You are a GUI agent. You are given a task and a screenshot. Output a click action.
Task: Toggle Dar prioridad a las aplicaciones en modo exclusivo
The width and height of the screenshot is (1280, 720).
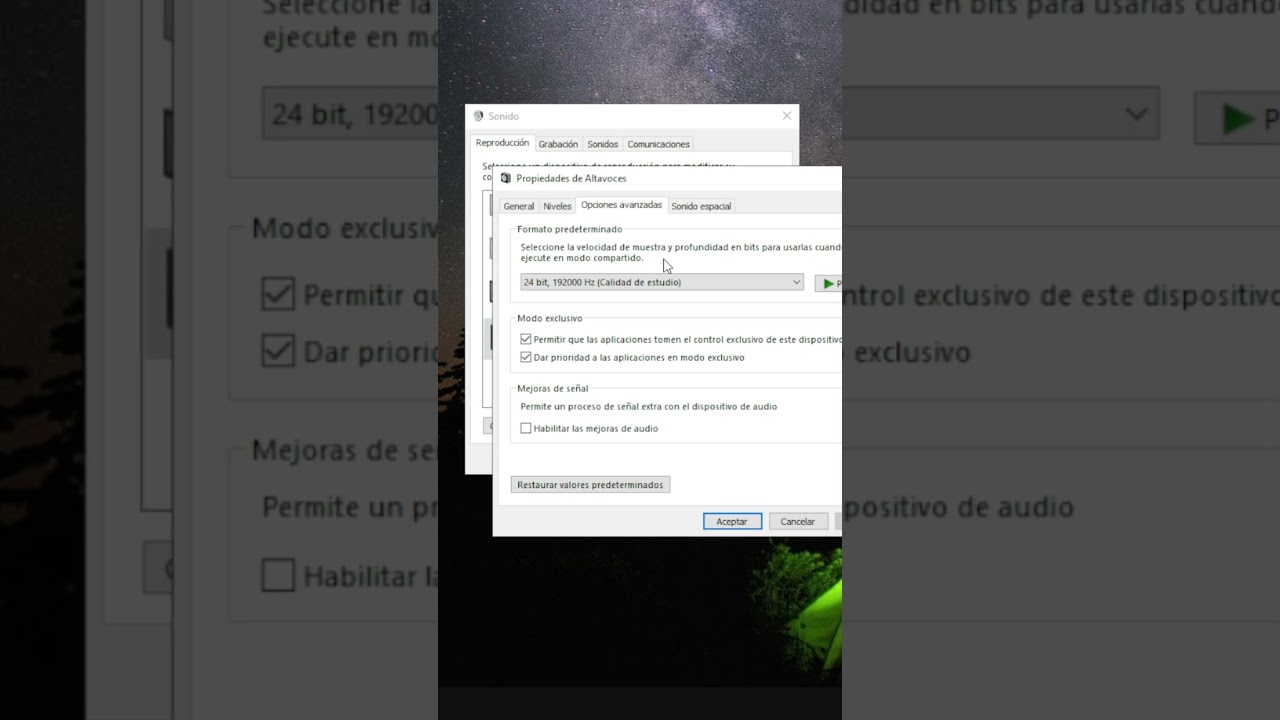(526, 357)
